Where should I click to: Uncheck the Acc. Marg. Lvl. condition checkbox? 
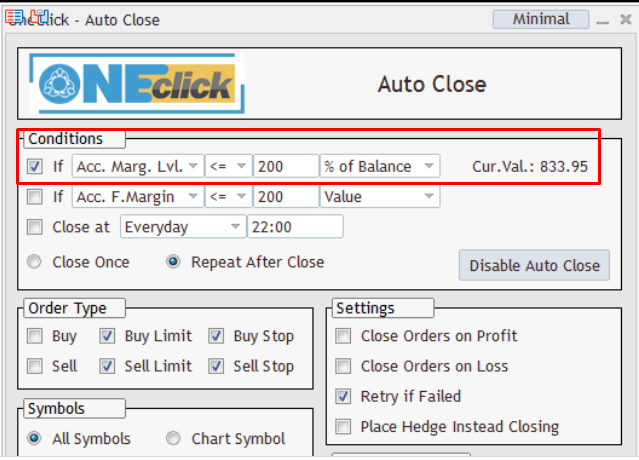click(35, 166)
